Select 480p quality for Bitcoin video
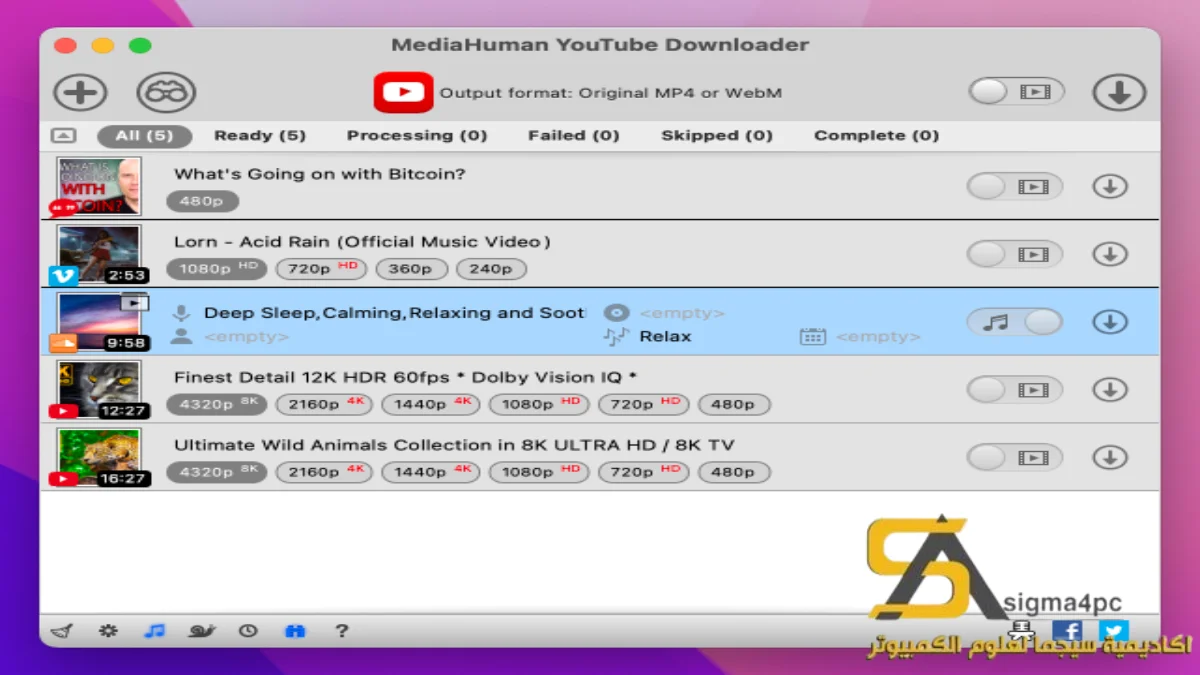 point(202,201)
